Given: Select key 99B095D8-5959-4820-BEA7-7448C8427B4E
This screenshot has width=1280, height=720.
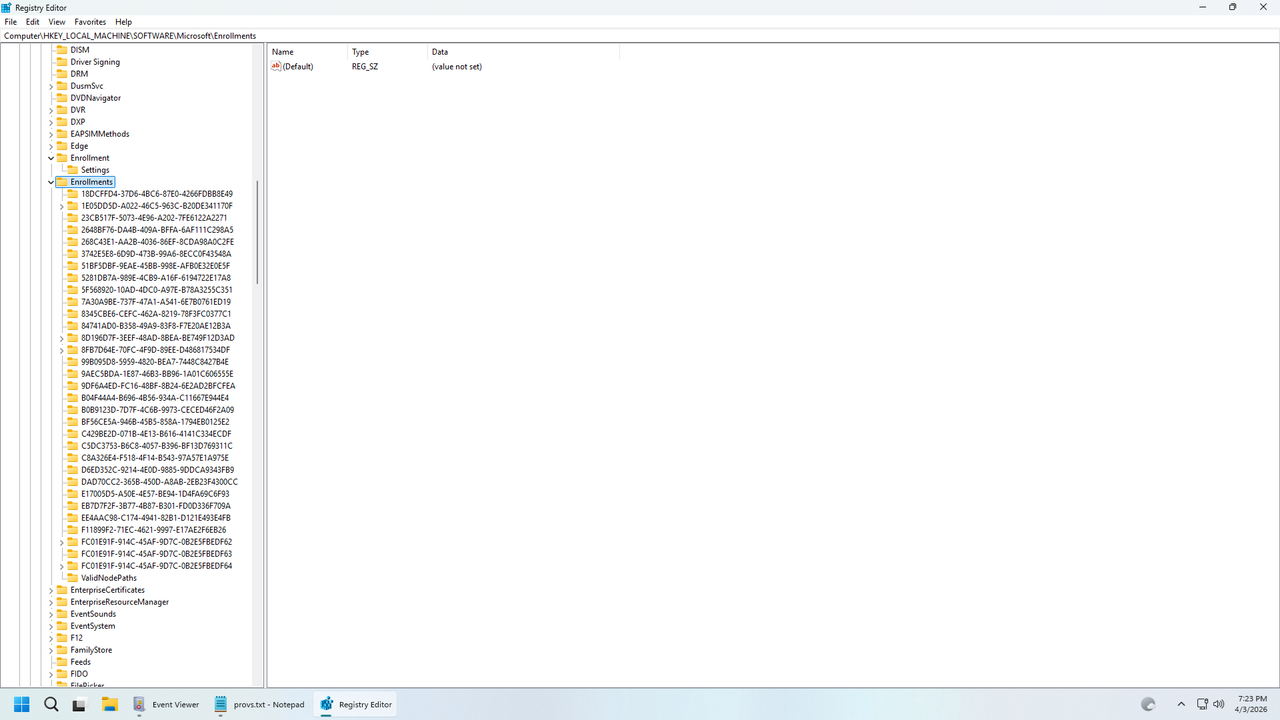Looking at the screenshot, I should tap(154, 362).
